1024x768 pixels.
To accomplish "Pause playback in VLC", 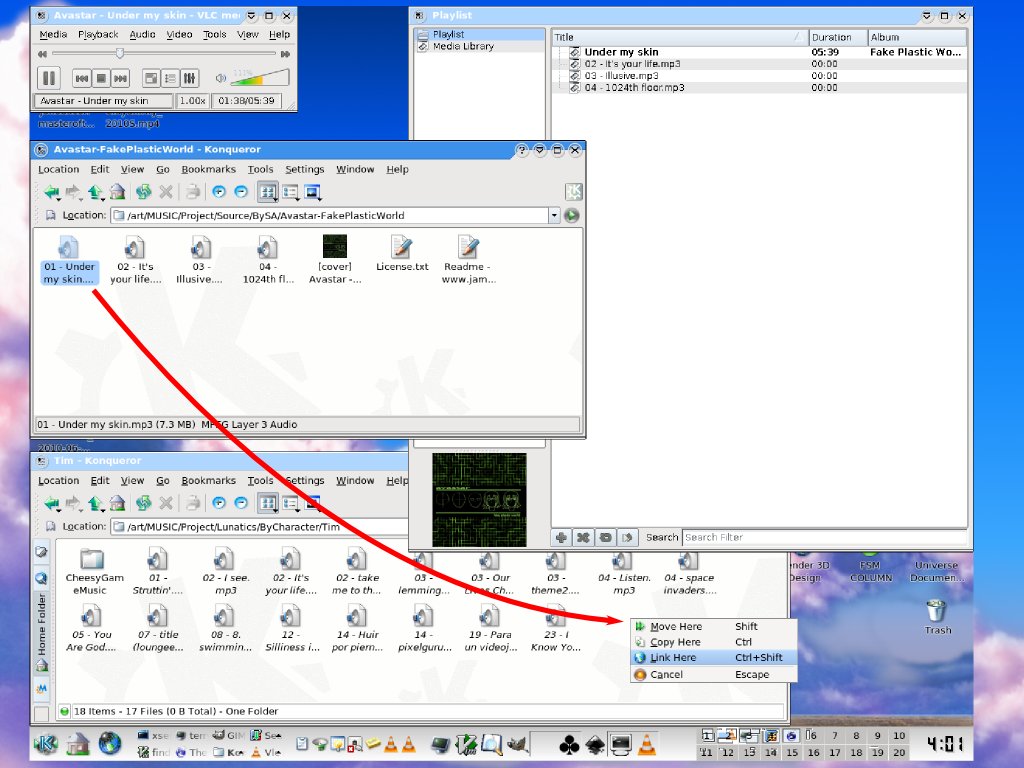I will point(49,78).
